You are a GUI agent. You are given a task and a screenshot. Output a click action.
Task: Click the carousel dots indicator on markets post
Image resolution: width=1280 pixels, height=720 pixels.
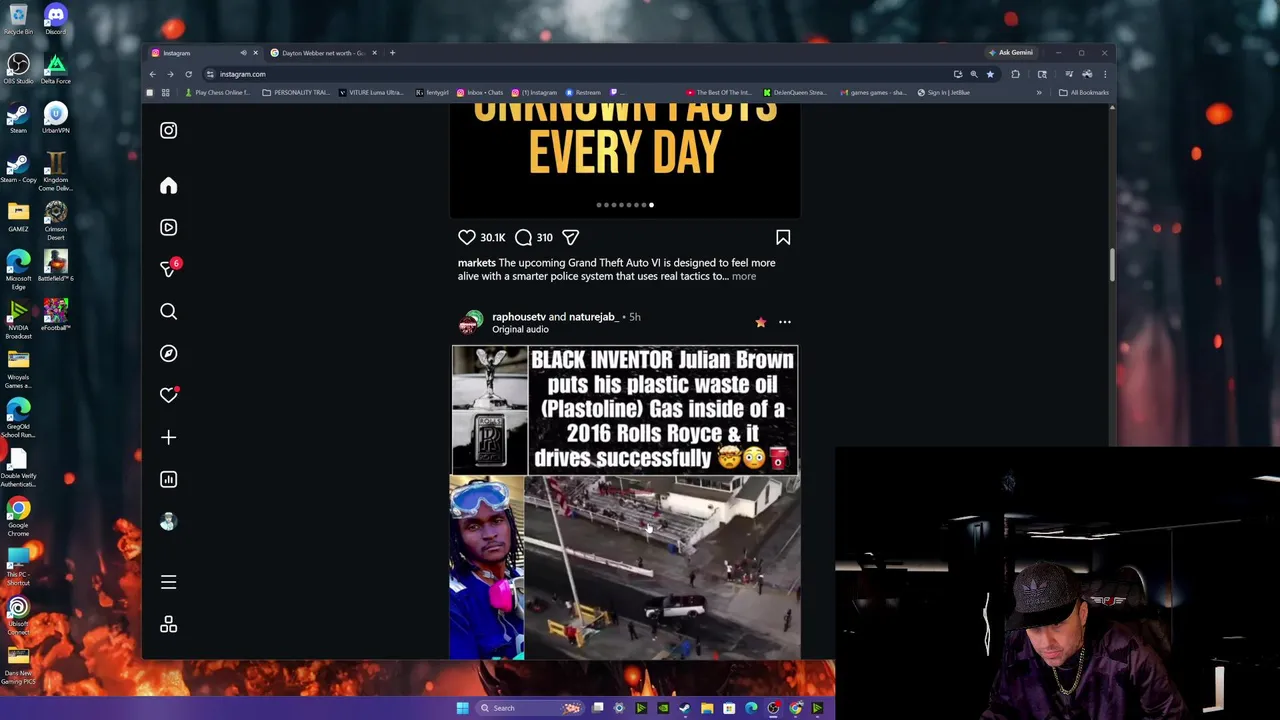tap(625, 205)
